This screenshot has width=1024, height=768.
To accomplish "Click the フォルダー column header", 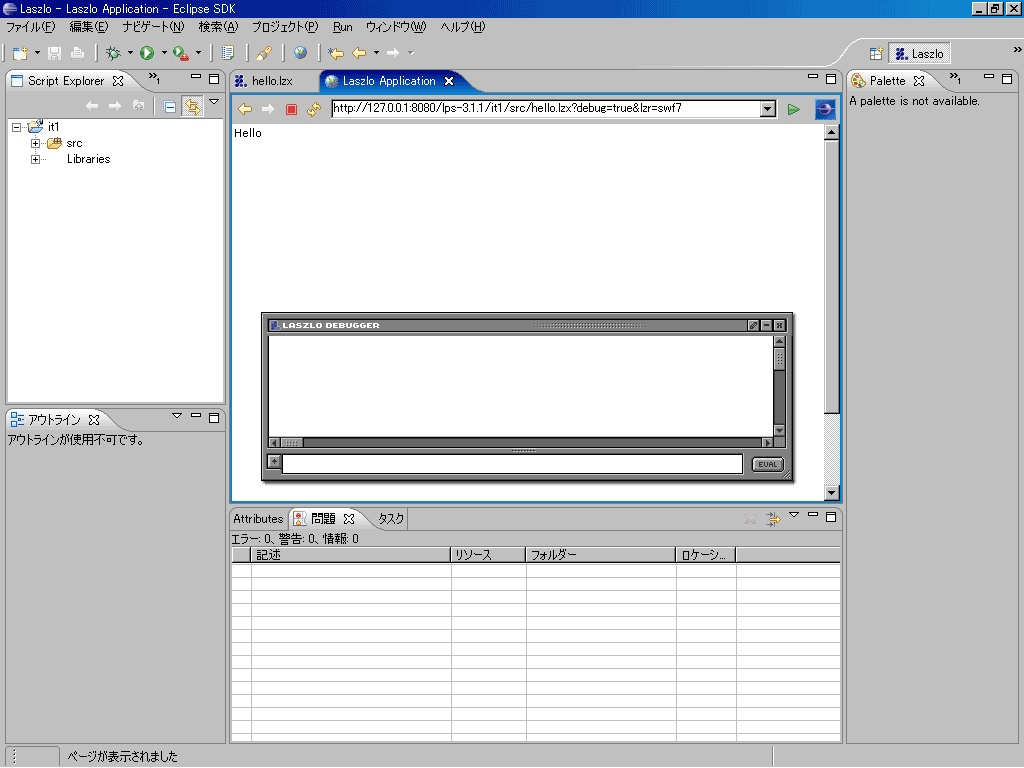I will tap(601, 555).
